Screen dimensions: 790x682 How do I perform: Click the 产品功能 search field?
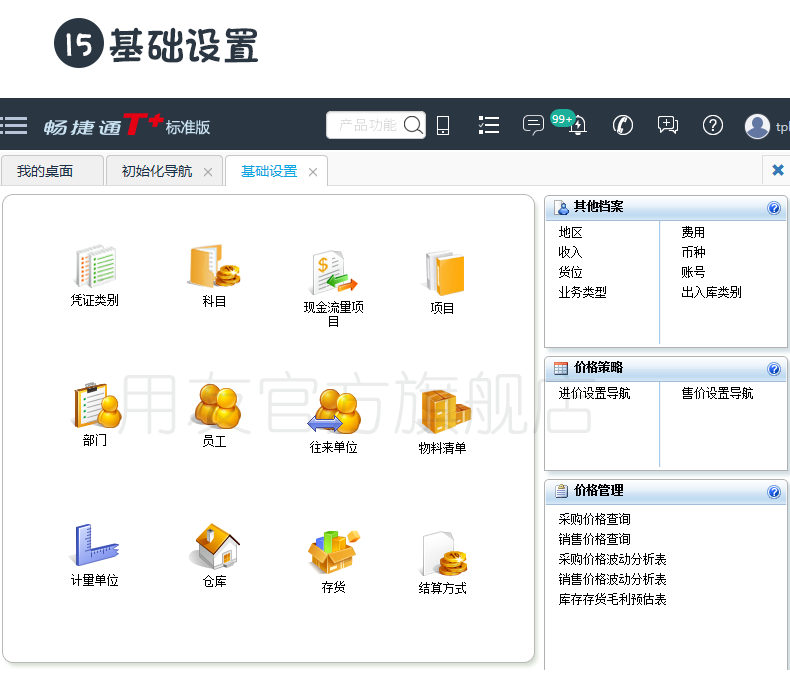click(369, 125)
